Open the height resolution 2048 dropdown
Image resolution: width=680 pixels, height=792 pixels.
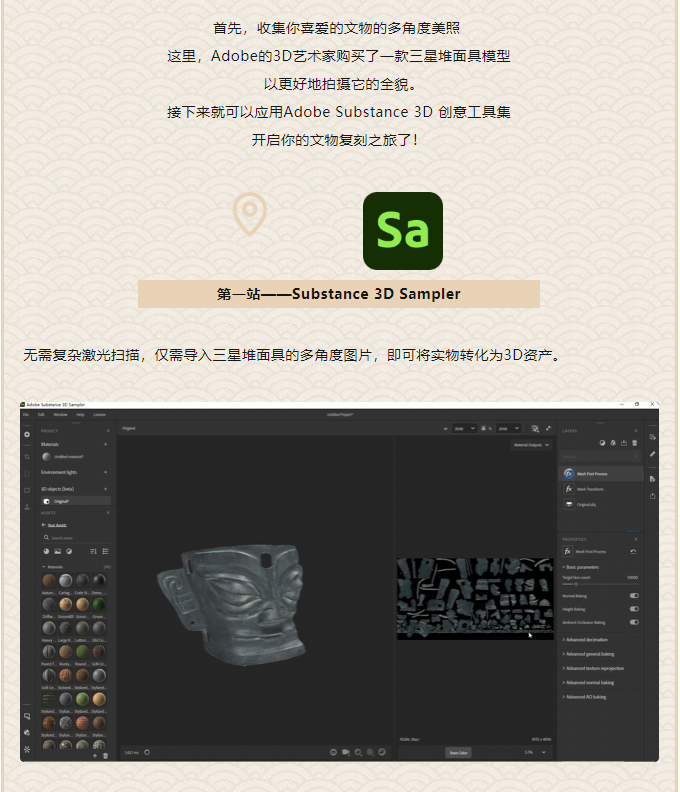(508, 428)
